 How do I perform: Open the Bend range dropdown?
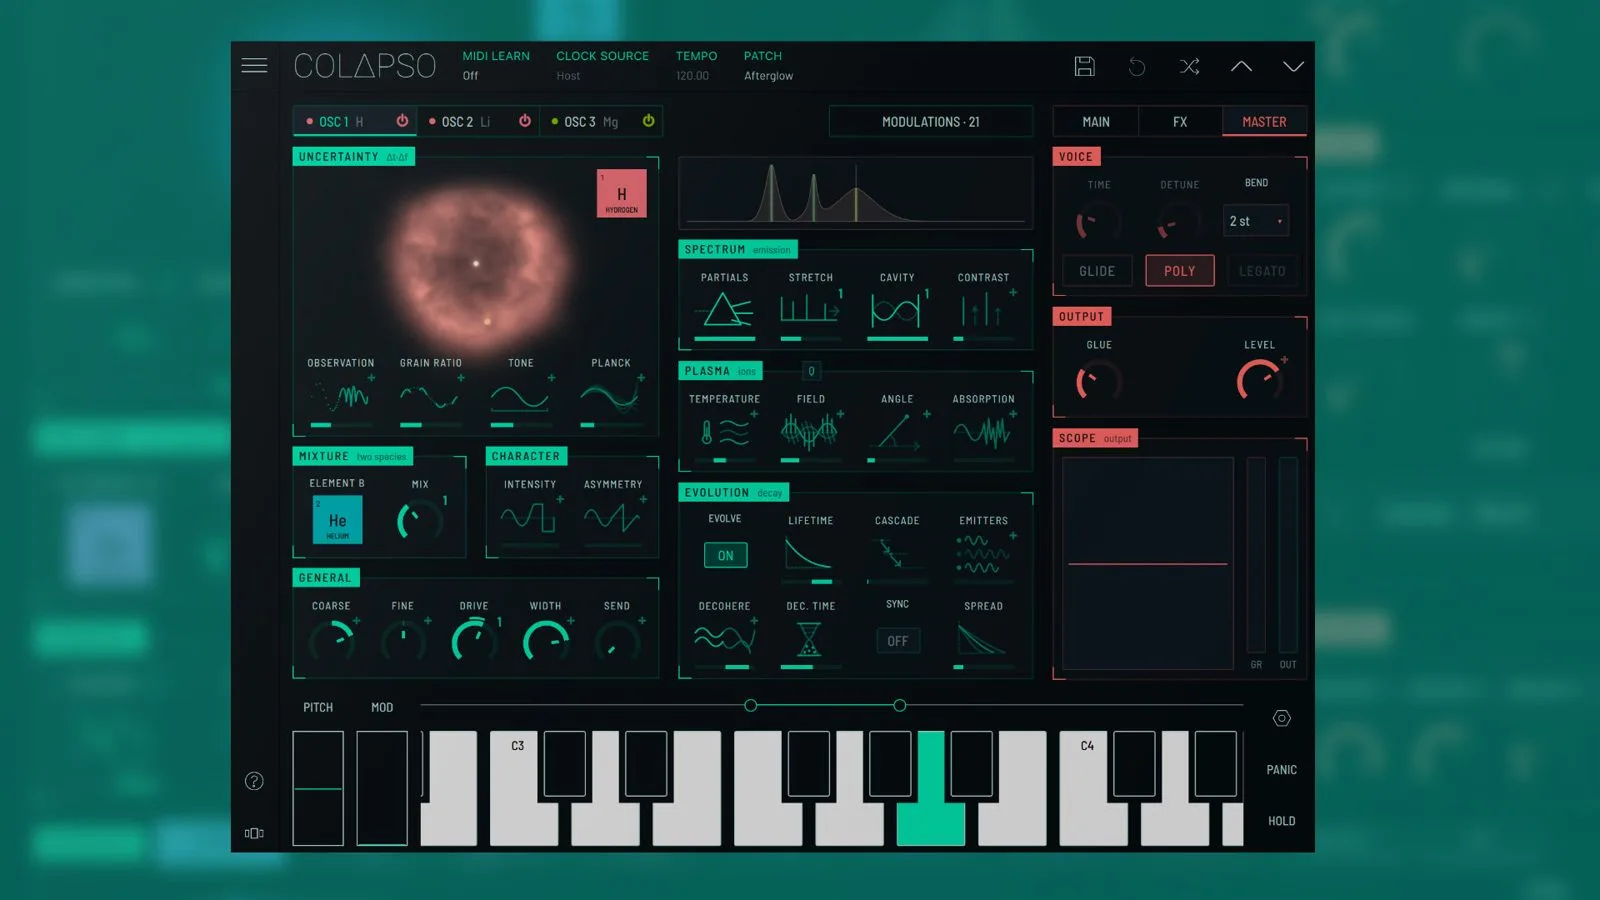(1256, 221)
